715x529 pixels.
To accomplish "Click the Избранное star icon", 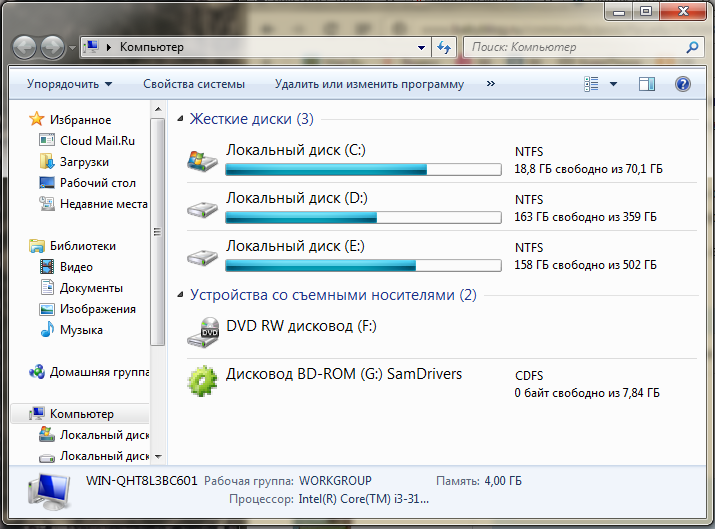I will pos(36,119).
